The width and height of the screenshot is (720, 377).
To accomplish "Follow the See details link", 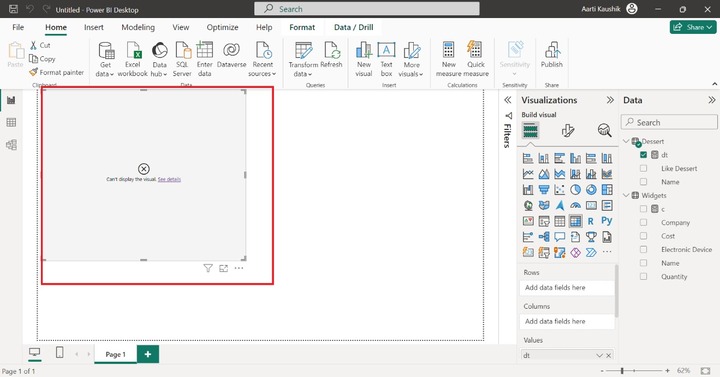I will point(169,180).
